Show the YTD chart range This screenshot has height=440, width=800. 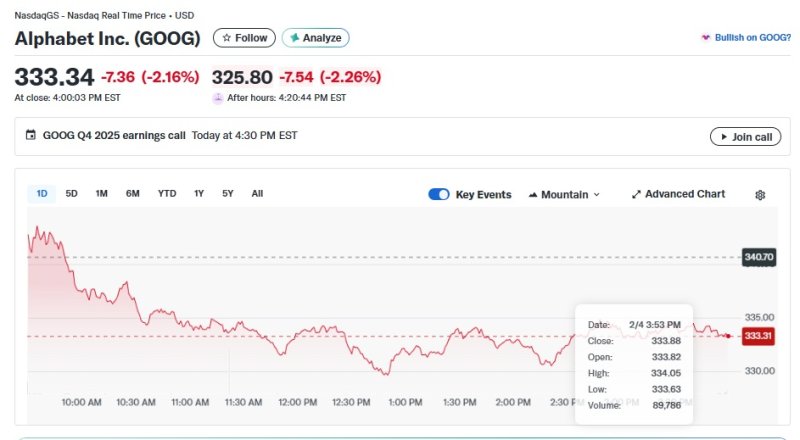(167, 194)
